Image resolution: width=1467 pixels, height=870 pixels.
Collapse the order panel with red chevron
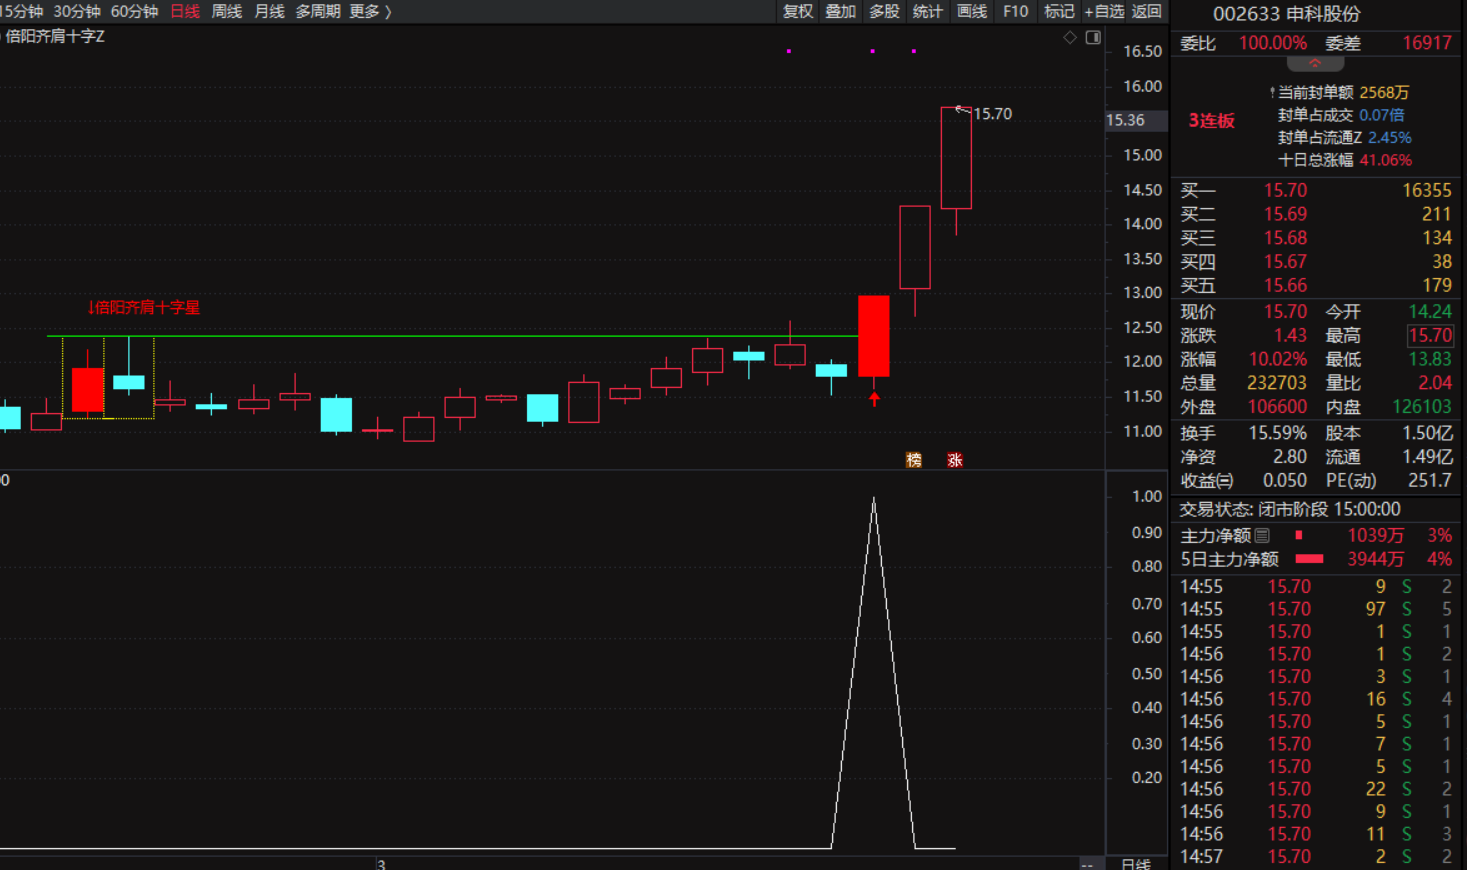(1315, 64)
